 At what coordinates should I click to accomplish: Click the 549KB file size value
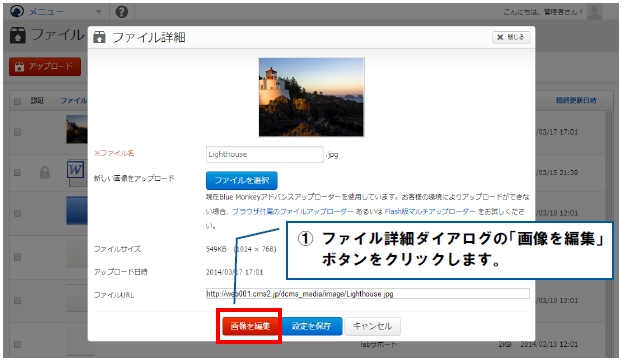[216, 249]
